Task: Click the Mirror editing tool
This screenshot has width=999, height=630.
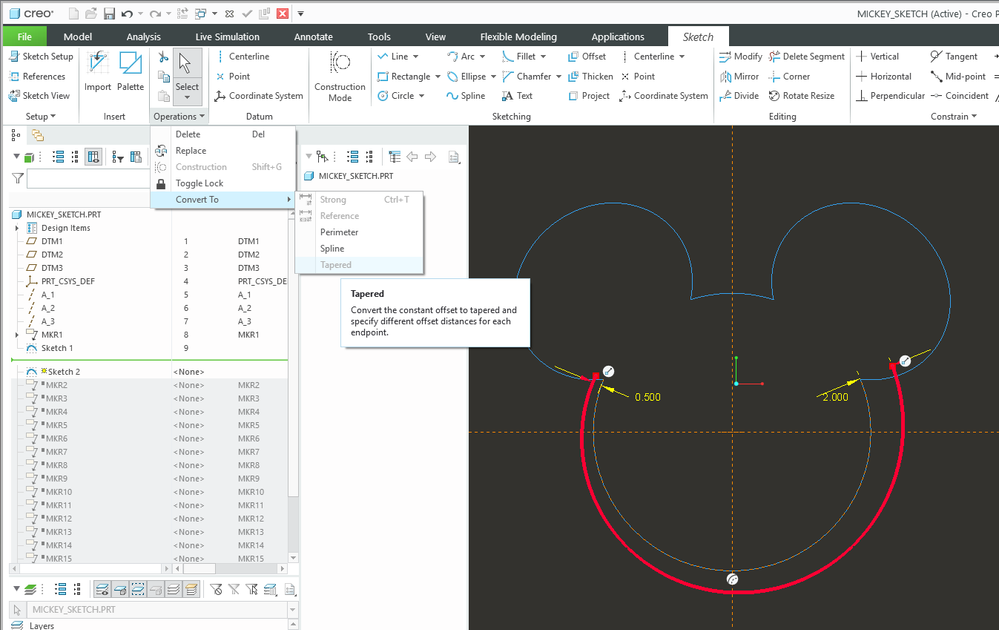Action: pyautogui.click(x=739, y=76)
